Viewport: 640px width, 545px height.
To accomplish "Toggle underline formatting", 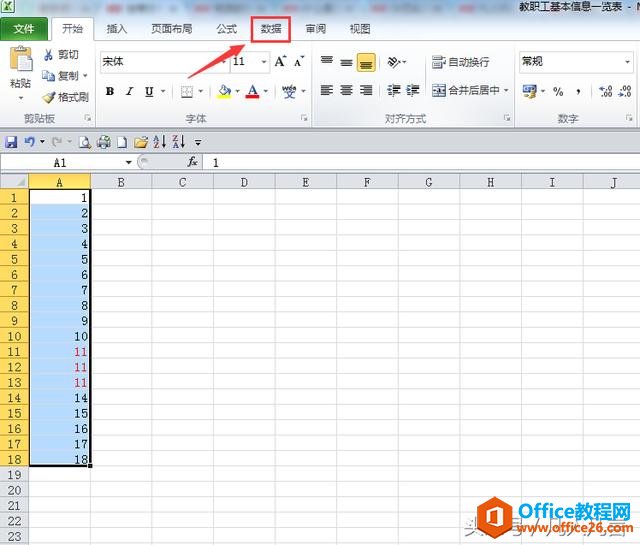I will click(x=149, y=91).
